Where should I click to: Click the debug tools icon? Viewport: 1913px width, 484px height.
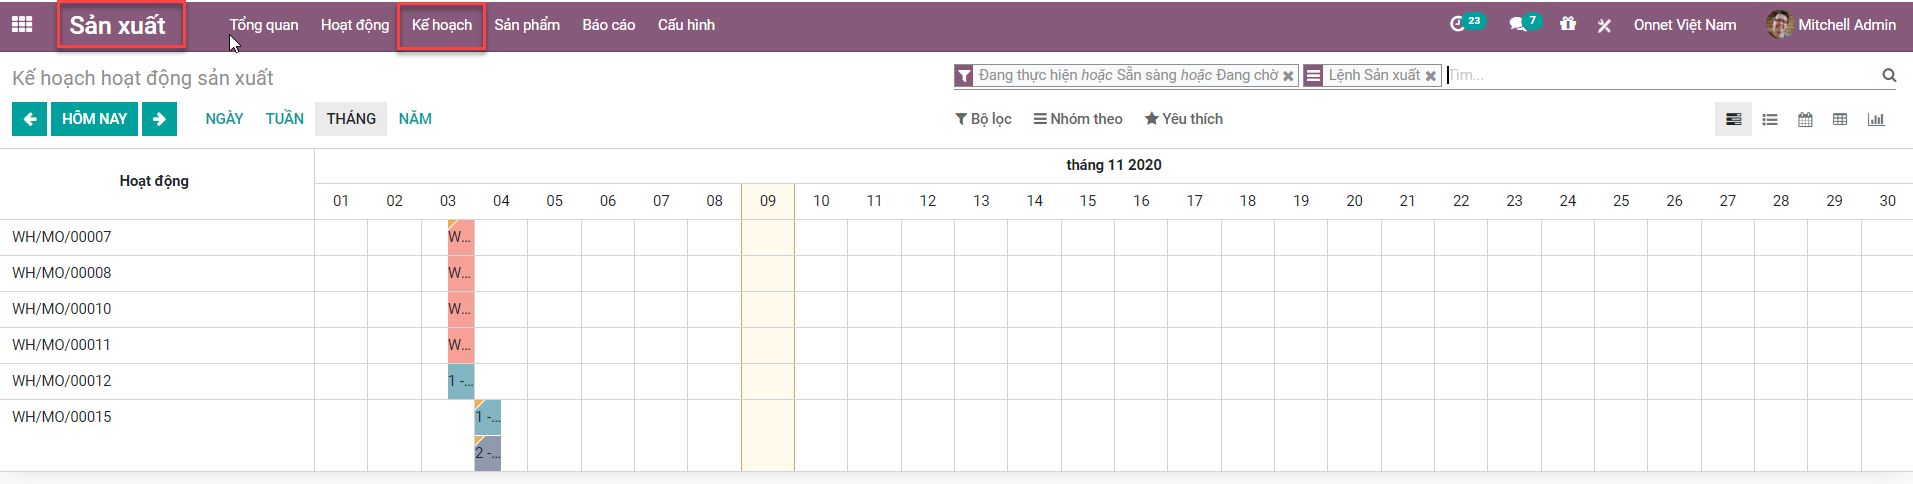(1604, 26)
